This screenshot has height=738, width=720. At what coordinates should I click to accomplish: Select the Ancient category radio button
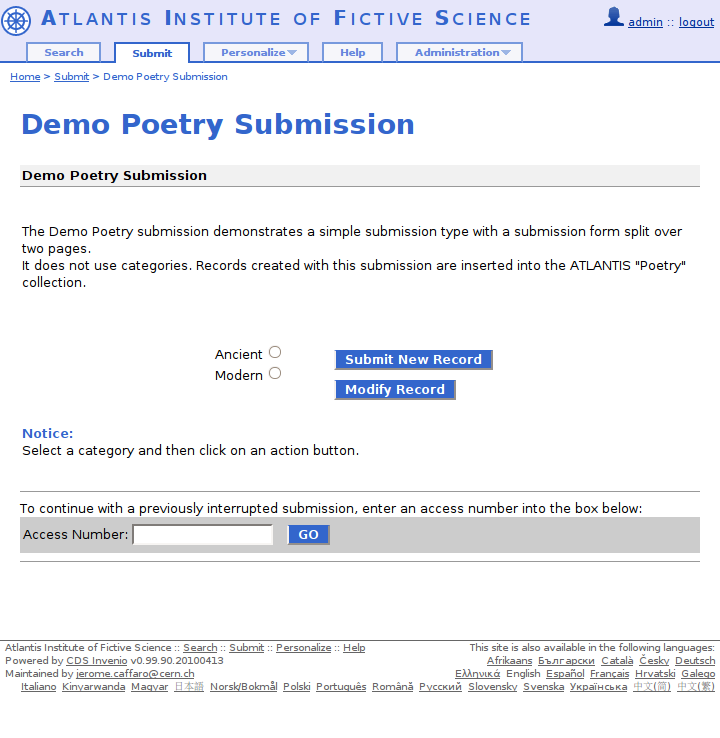click(275, 352)
